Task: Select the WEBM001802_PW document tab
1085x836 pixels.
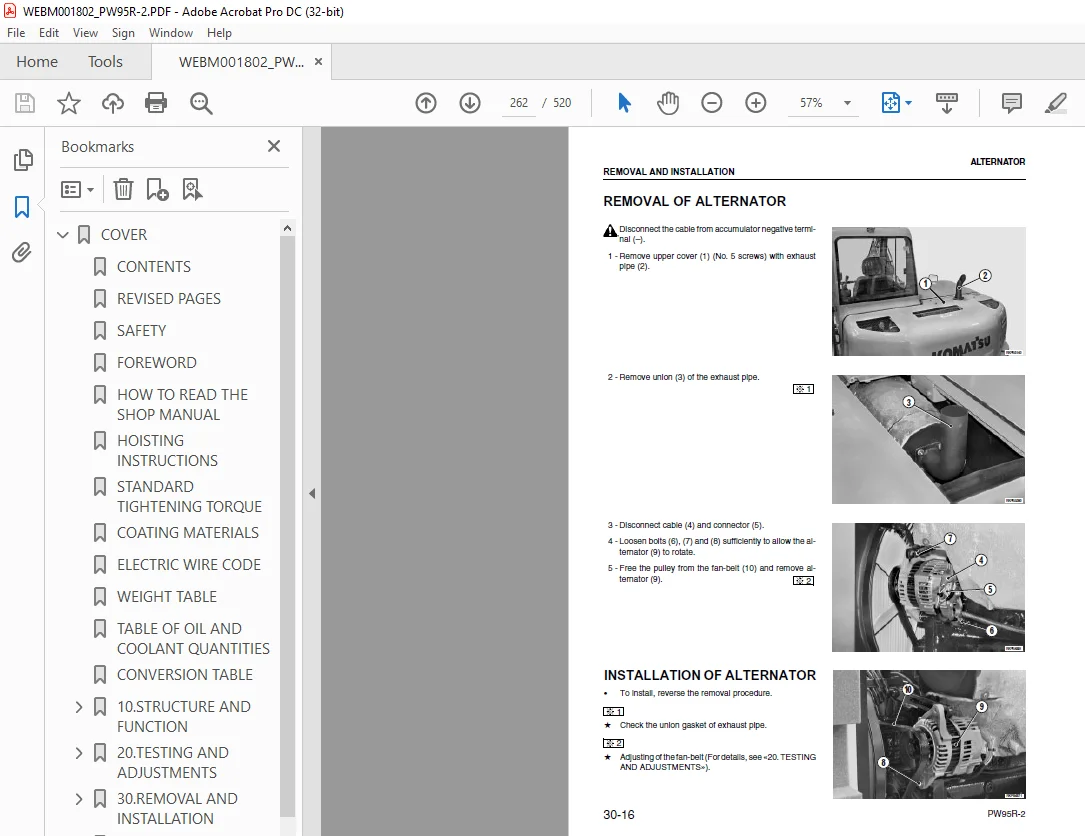Action: [241, 62]
